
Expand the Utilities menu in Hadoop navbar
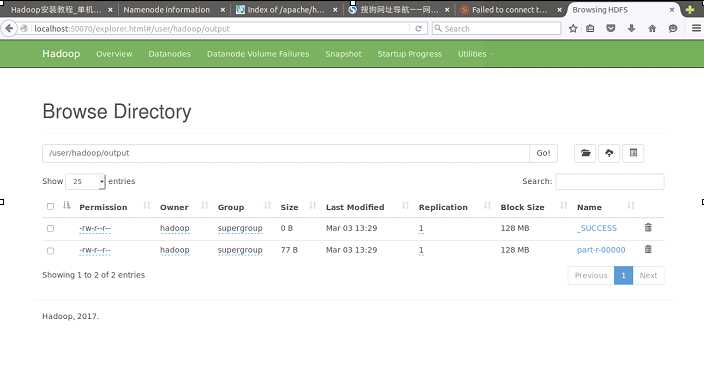coord(474,54)
